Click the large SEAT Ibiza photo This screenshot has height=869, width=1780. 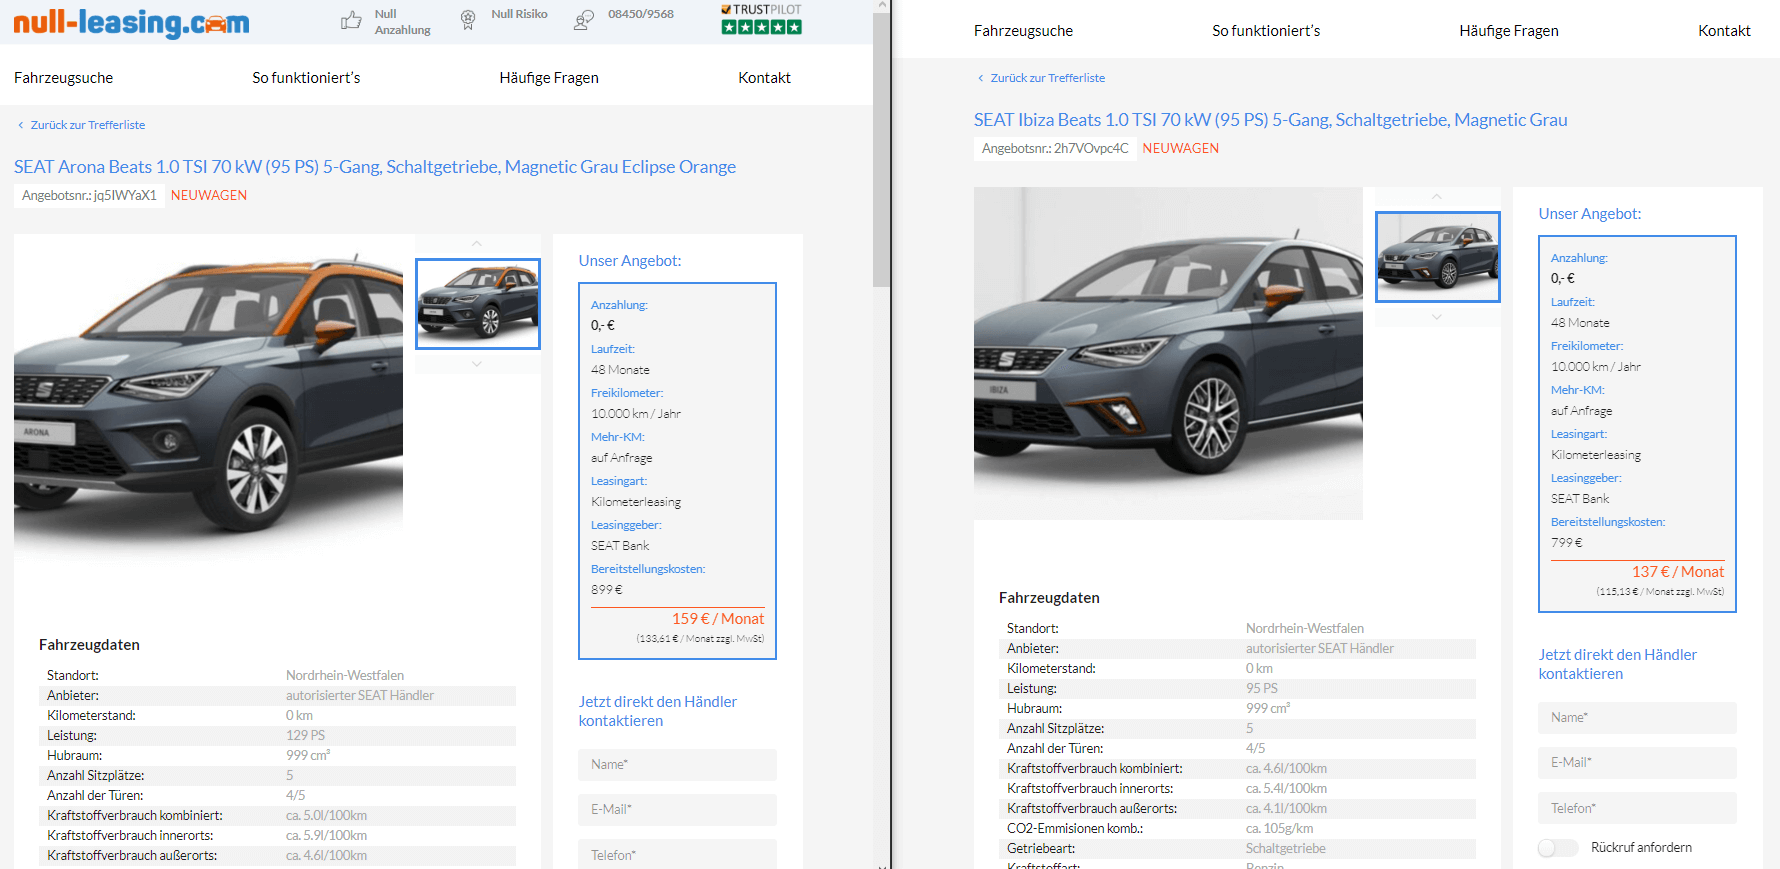(x=1168, y=353)
